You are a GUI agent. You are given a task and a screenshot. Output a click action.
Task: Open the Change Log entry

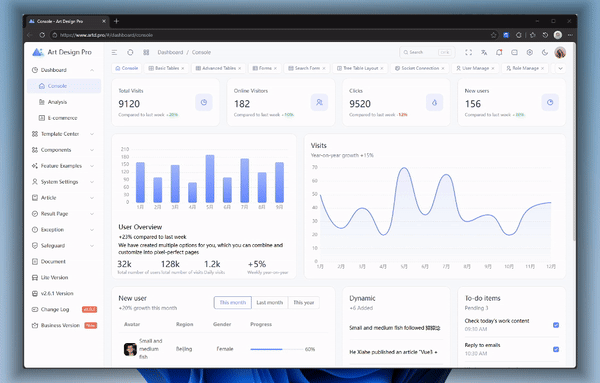click(x=64, y=310)
